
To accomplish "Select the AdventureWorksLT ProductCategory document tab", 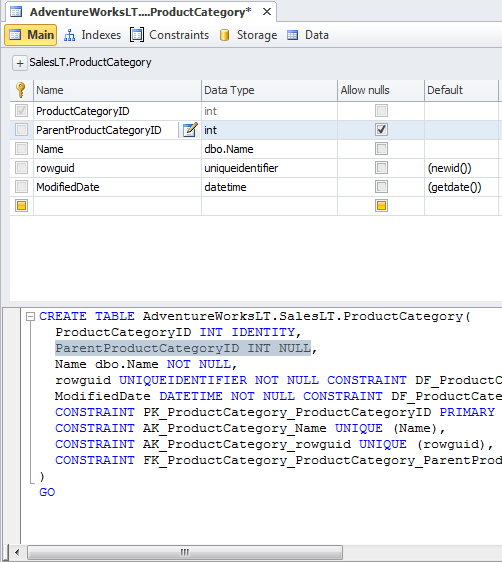I will pos(140,12).
